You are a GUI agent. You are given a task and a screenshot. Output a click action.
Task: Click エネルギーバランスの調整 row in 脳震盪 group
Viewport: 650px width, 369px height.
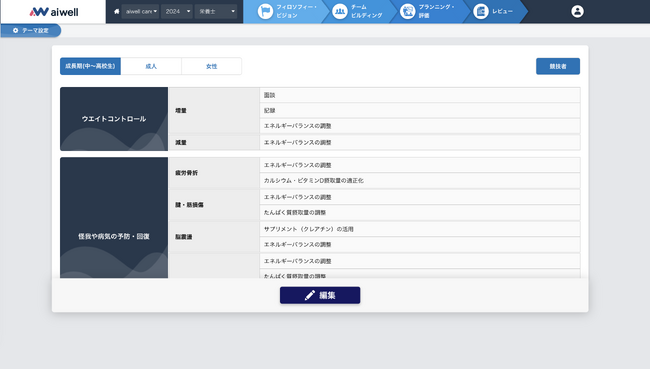pos(420,244)
